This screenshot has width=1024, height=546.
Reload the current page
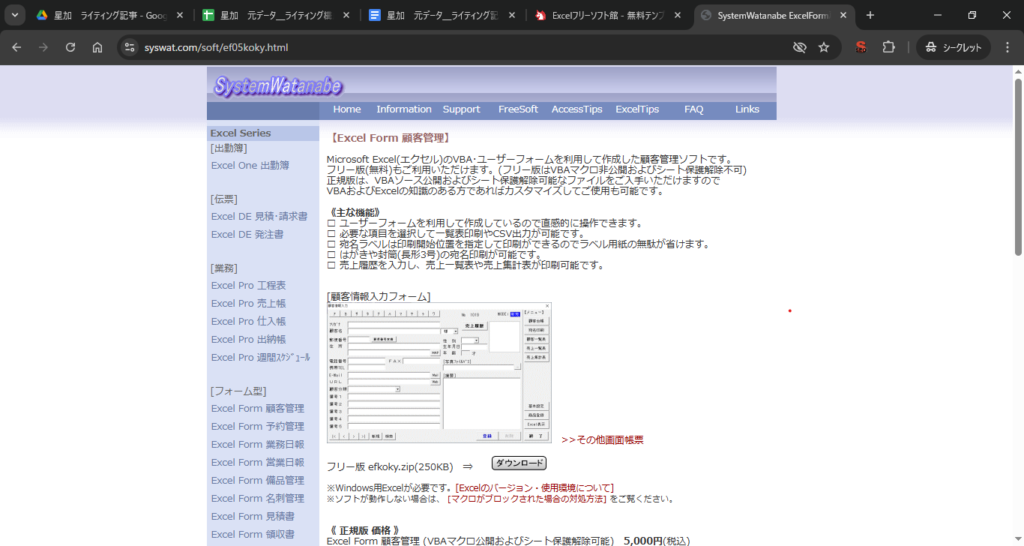[x=71, y=47]
